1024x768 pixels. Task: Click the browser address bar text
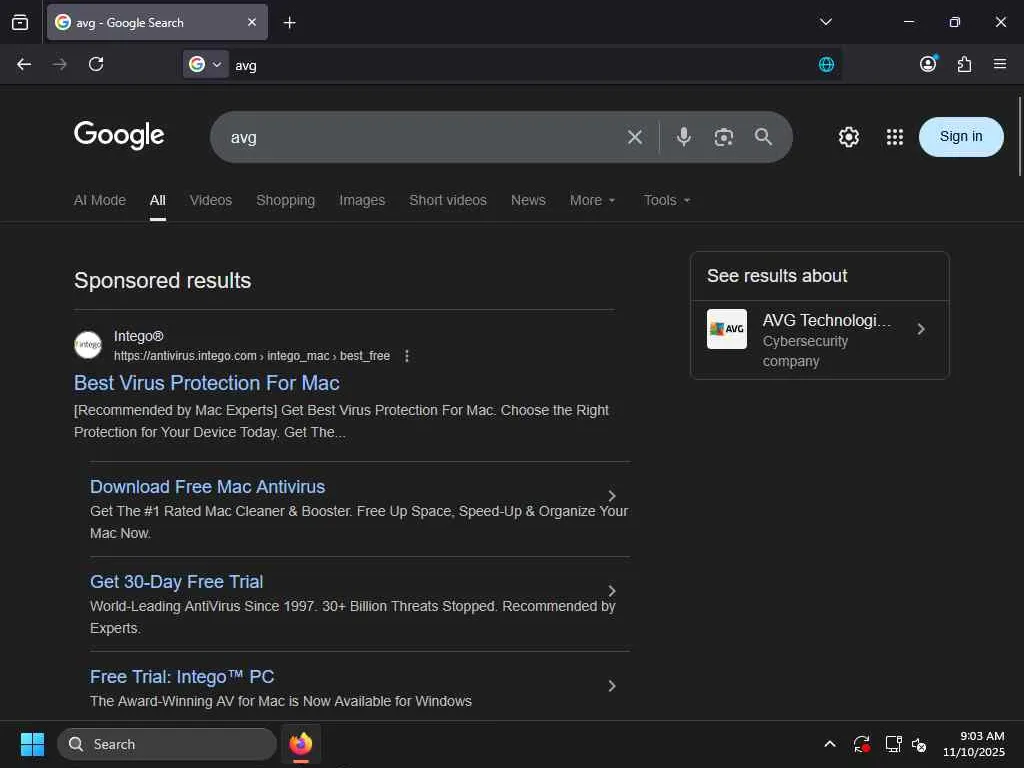tap(246, 65)
